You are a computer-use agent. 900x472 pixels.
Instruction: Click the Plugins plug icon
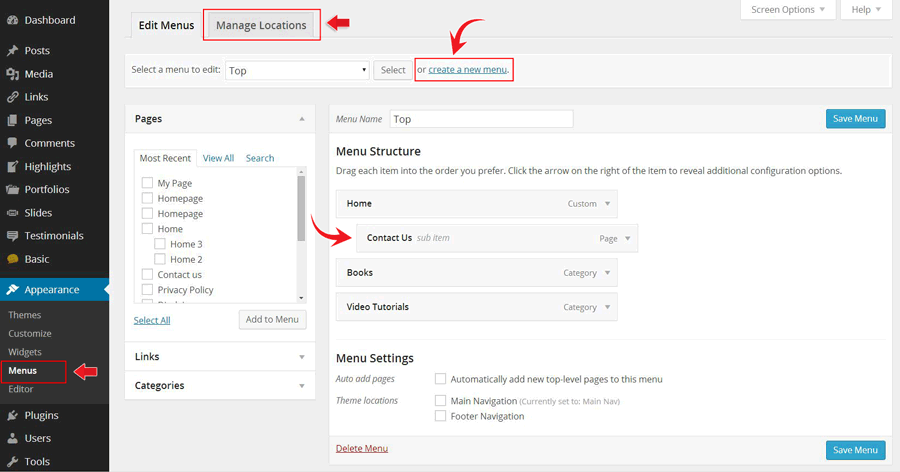tap(12, 415)
